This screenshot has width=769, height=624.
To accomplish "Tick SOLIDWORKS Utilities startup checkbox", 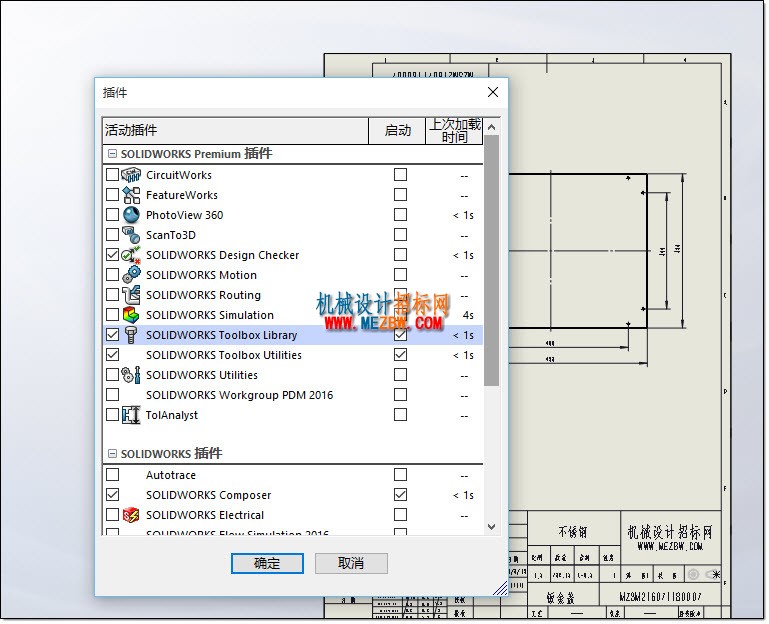I will coord(400,375).
